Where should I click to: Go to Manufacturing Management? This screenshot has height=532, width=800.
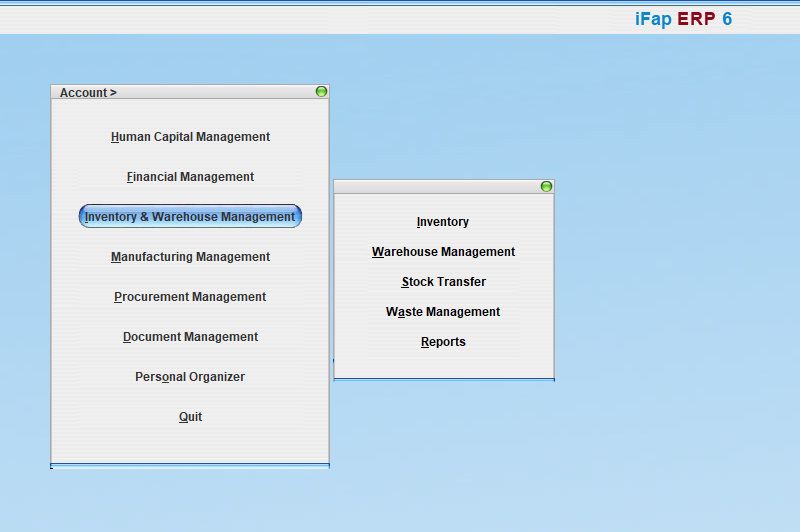coord(190,257)
